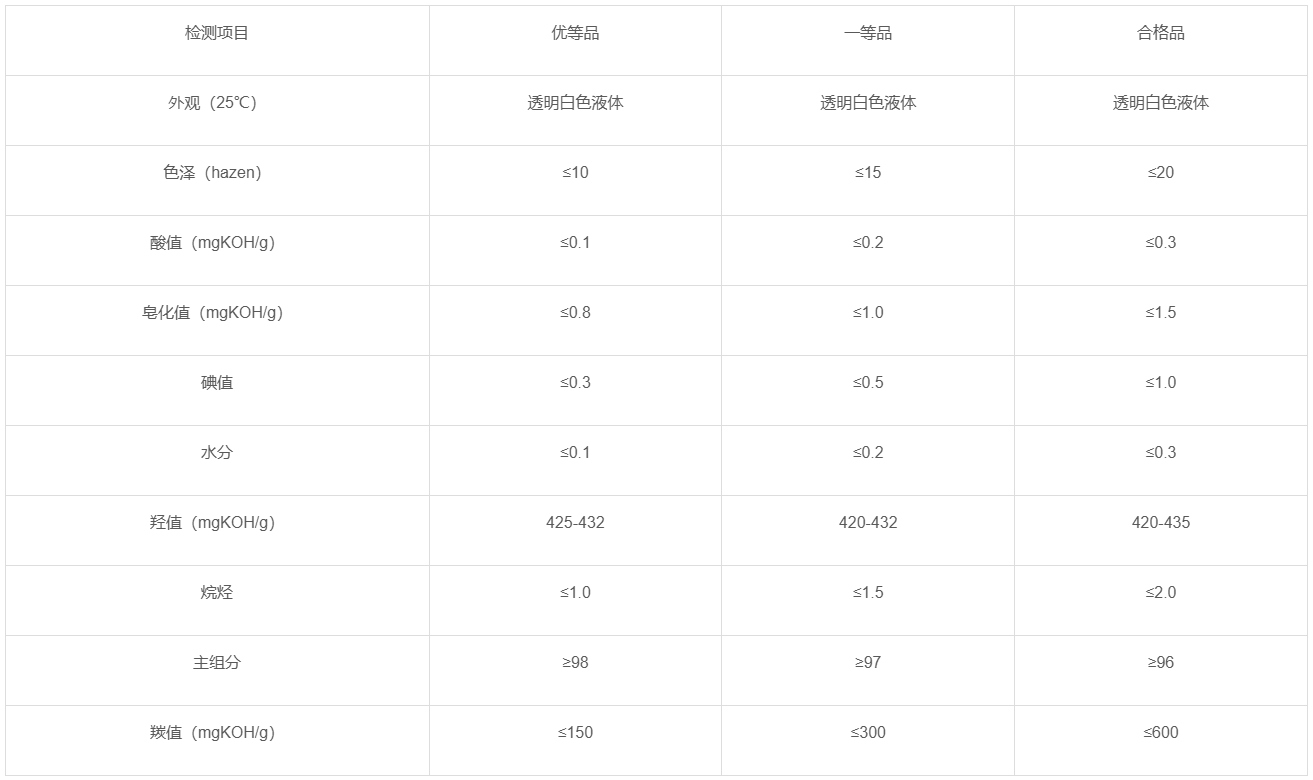Click the ≥98 main component cell

coord(575,663)
